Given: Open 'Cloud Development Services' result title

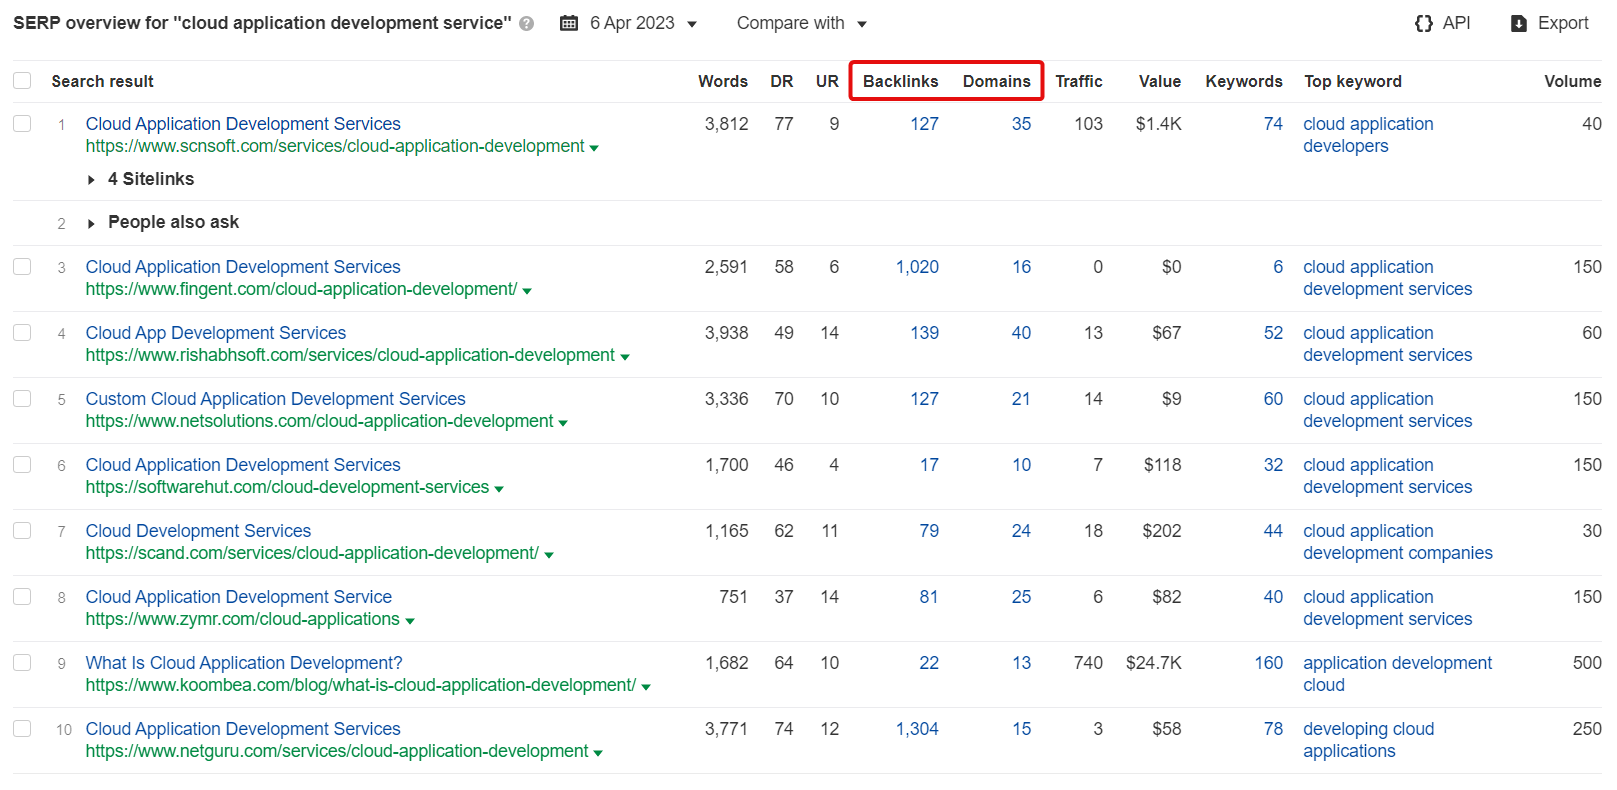Looking at the screenshot, I should 198,531.
